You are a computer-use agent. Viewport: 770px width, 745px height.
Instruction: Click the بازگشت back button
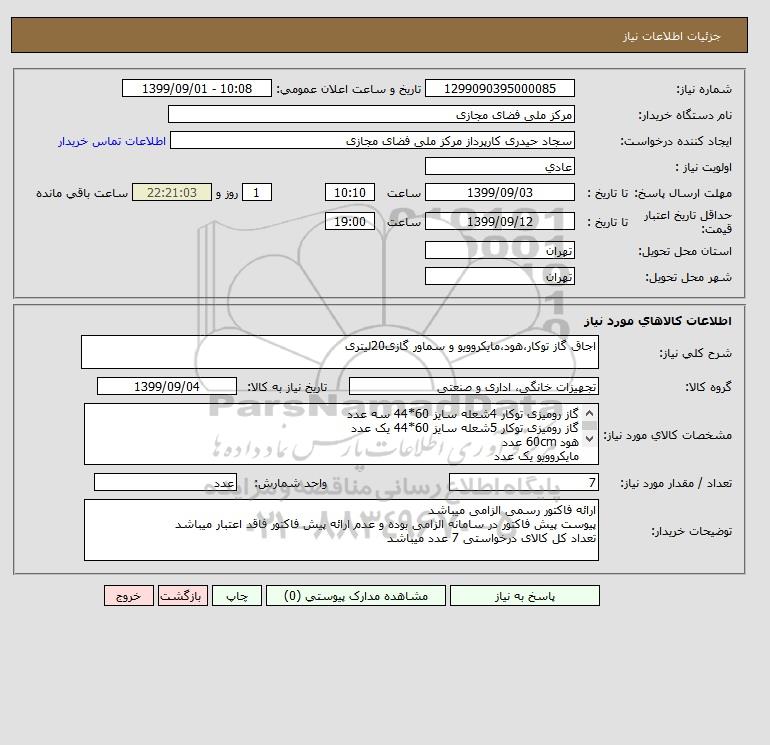pyautogui.click(x=183, y=596)
